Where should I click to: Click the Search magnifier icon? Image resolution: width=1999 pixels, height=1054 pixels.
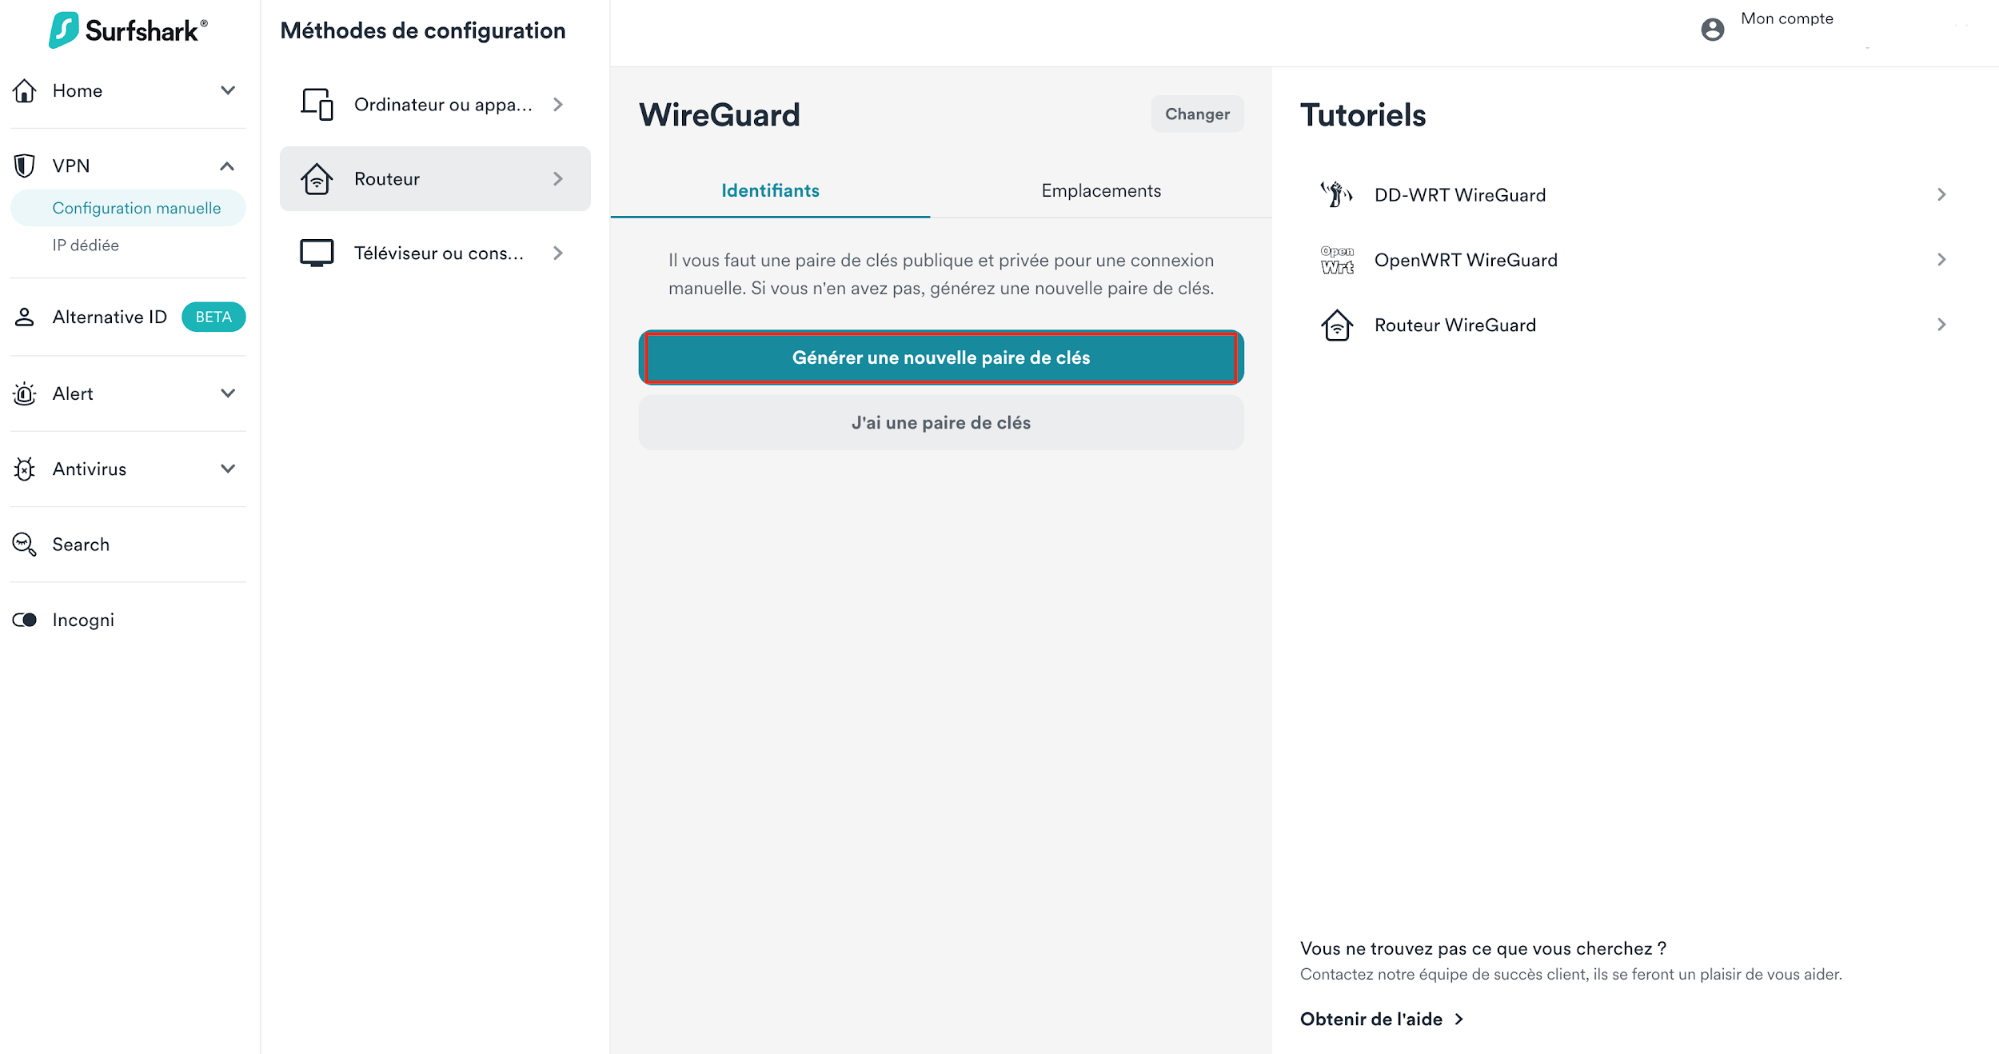pos(25,544)
